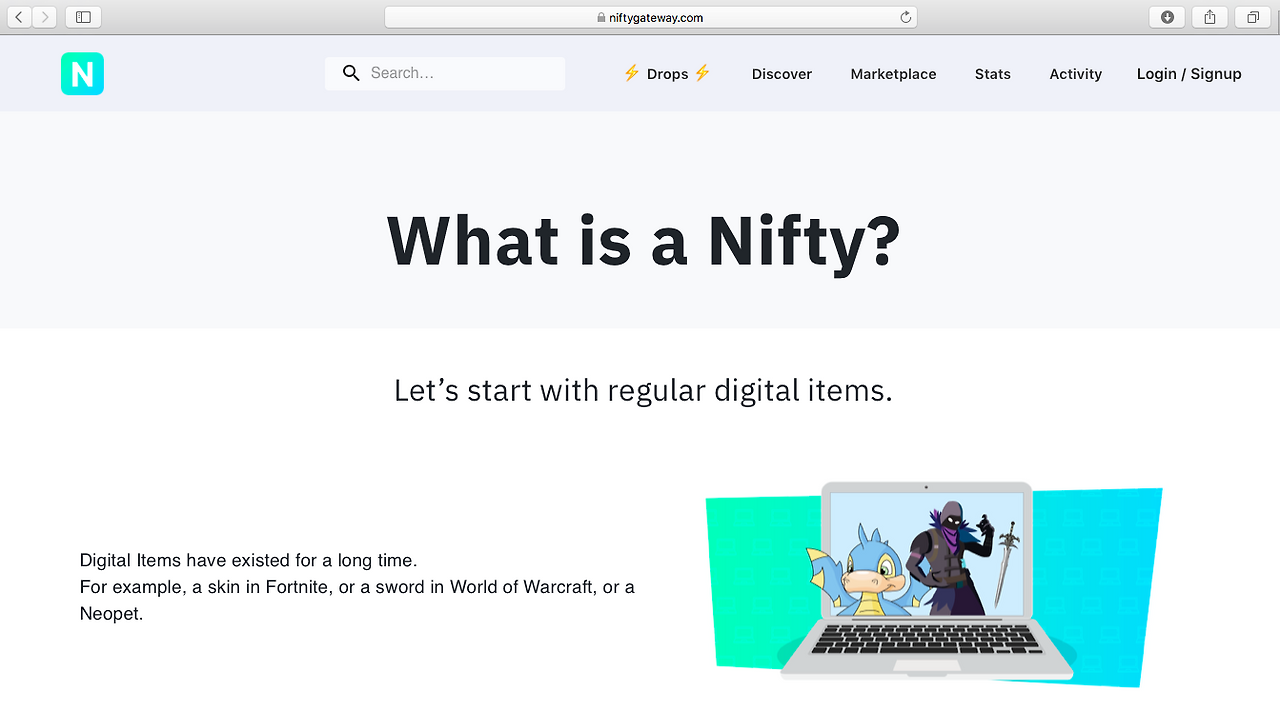The height and width of the screenshot is (711, 1280).
Task: Focus the Search input field
Action: pyautogui.click(x=445, y=73)
